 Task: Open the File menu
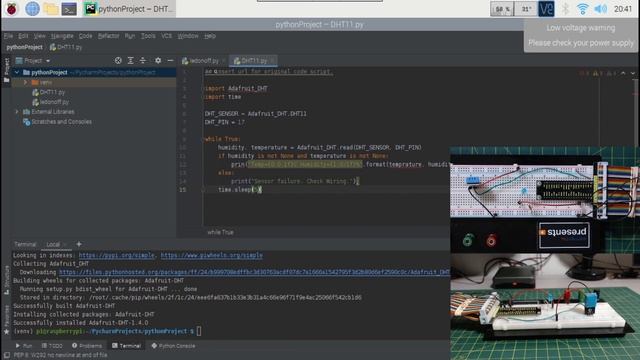point(8,36)
